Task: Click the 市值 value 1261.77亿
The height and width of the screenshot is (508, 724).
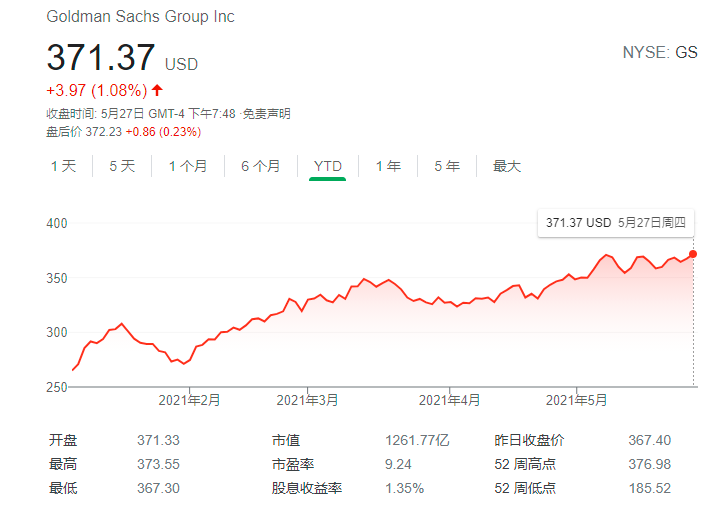Action: click(x=417, y=440)
